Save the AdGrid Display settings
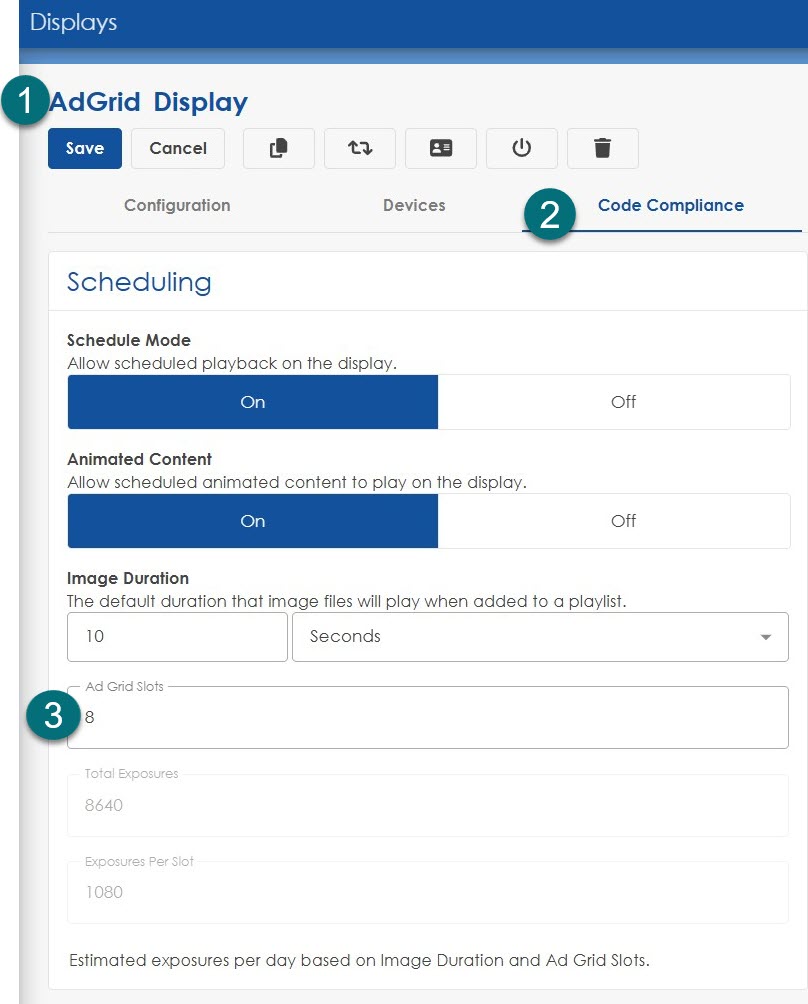Viewport: 808px width, 1004px height. [84, 148]
